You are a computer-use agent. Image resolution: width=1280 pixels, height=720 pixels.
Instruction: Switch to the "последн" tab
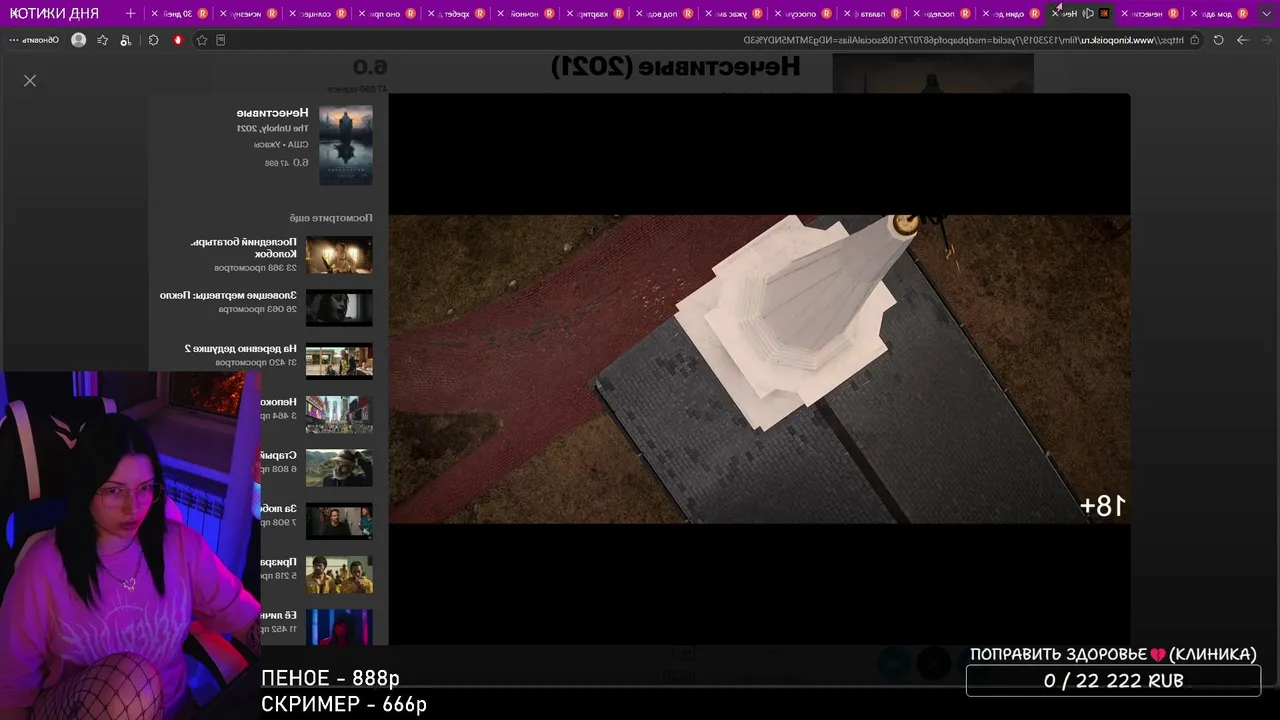coord(941,14)
